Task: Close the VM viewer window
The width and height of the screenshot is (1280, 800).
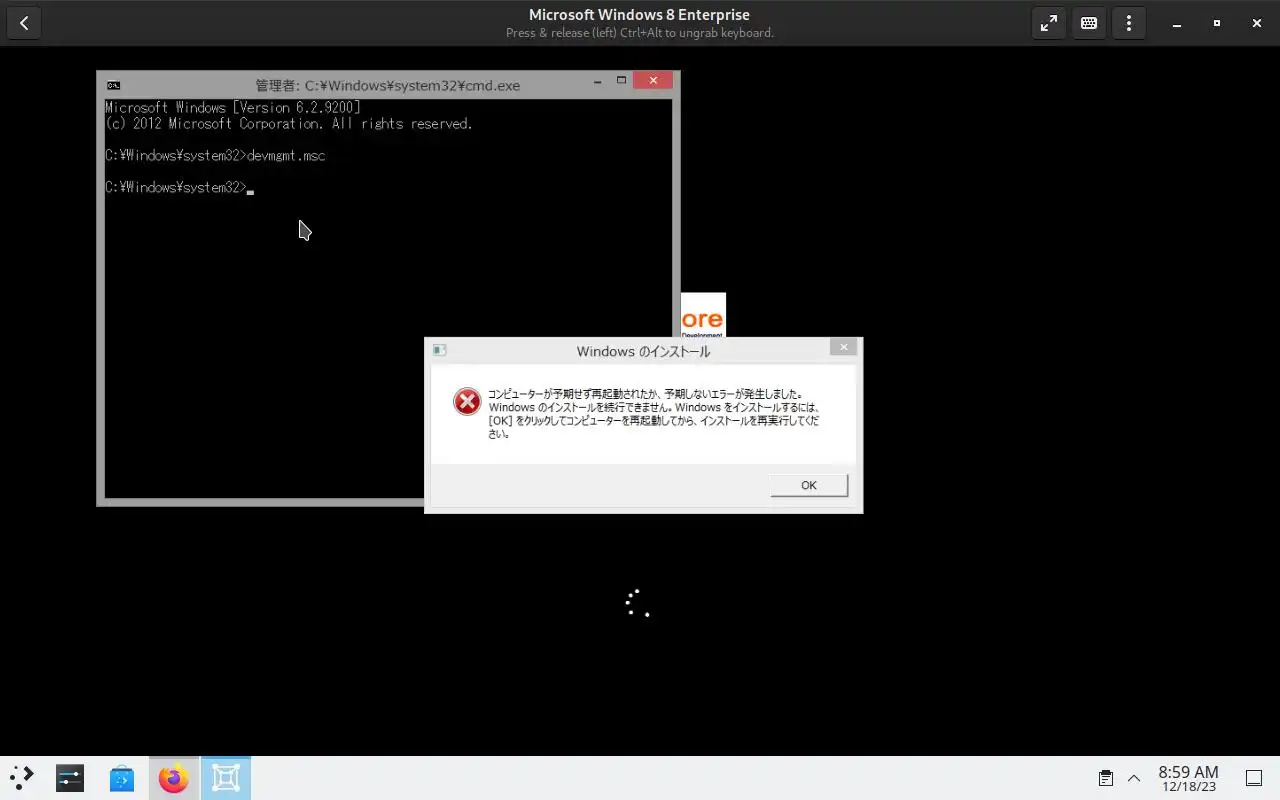Action: pos(1257,23)
